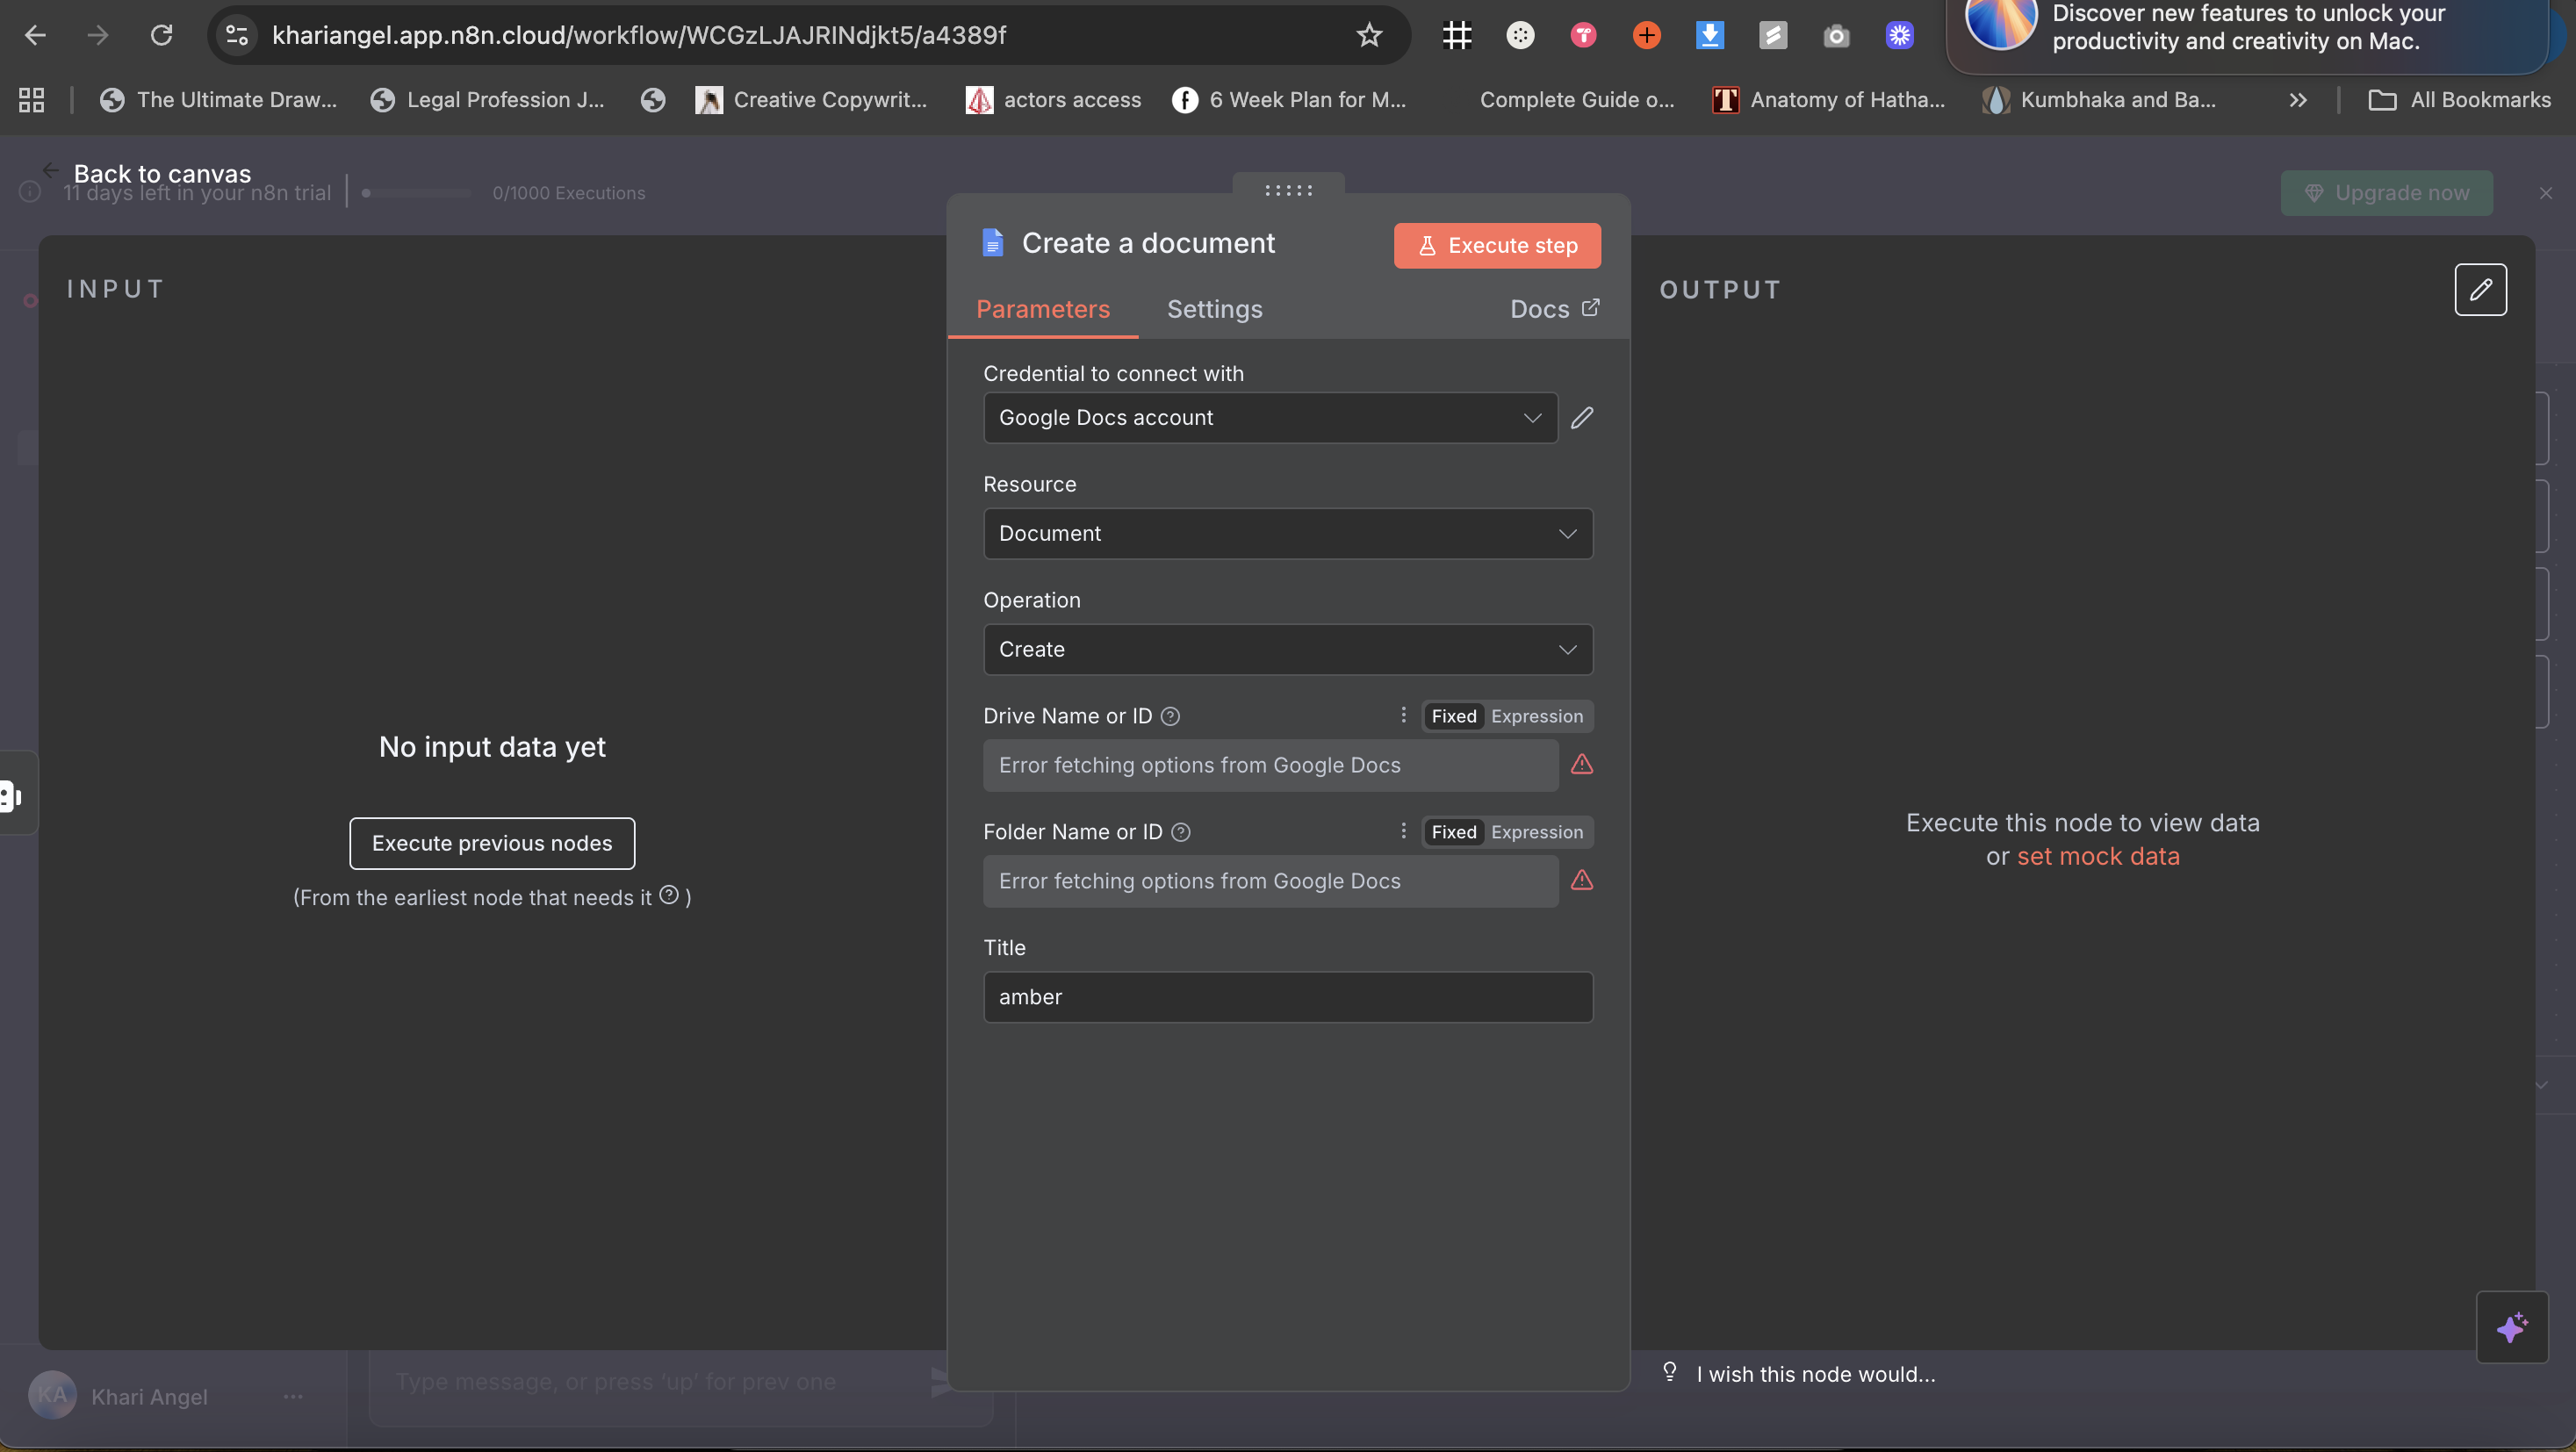
Task: Open the Operation Create dropdown
Action: [1287, 650]
